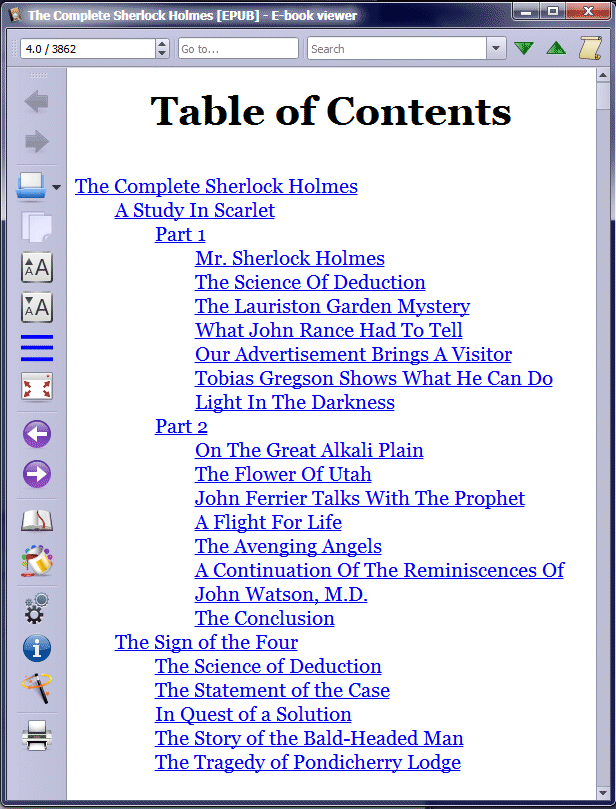The image size is (616, 809).
Task: Maximize the E-book viewer window
Action: click(x=553, y=11)
